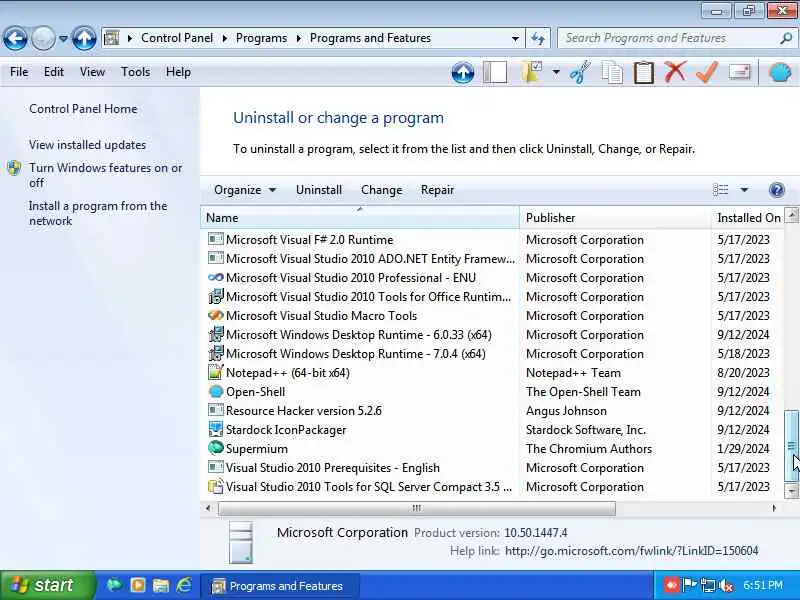Expand the address bar history dropdown
Viewport: 800px width, 600px height.
pos(515,38)
